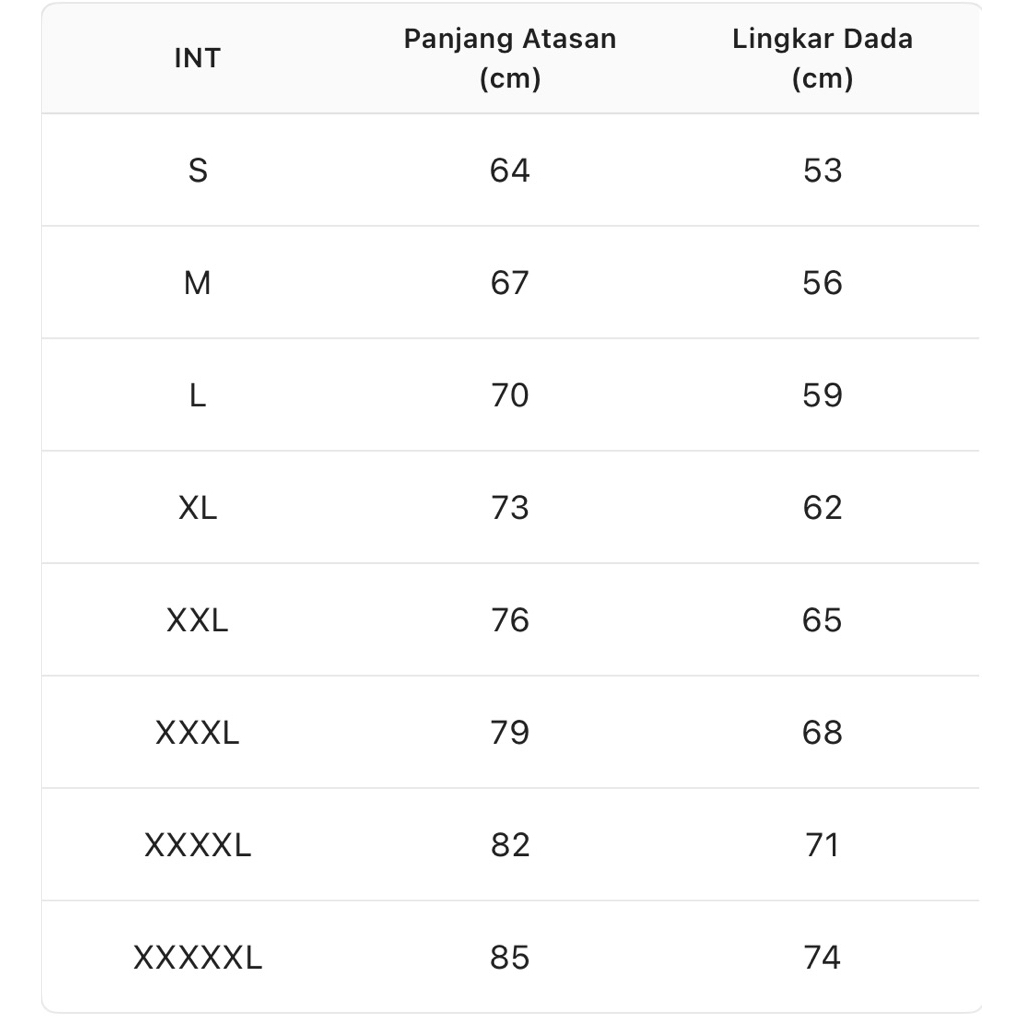The image size is (1024, 1024).
Task: Click the INT column header
Action: tap(197, 59)
